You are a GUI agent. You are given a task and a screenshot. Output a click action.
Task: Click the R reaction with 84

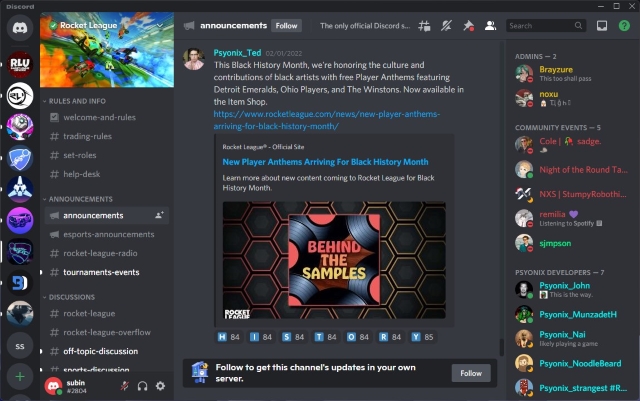pos(390,337)
